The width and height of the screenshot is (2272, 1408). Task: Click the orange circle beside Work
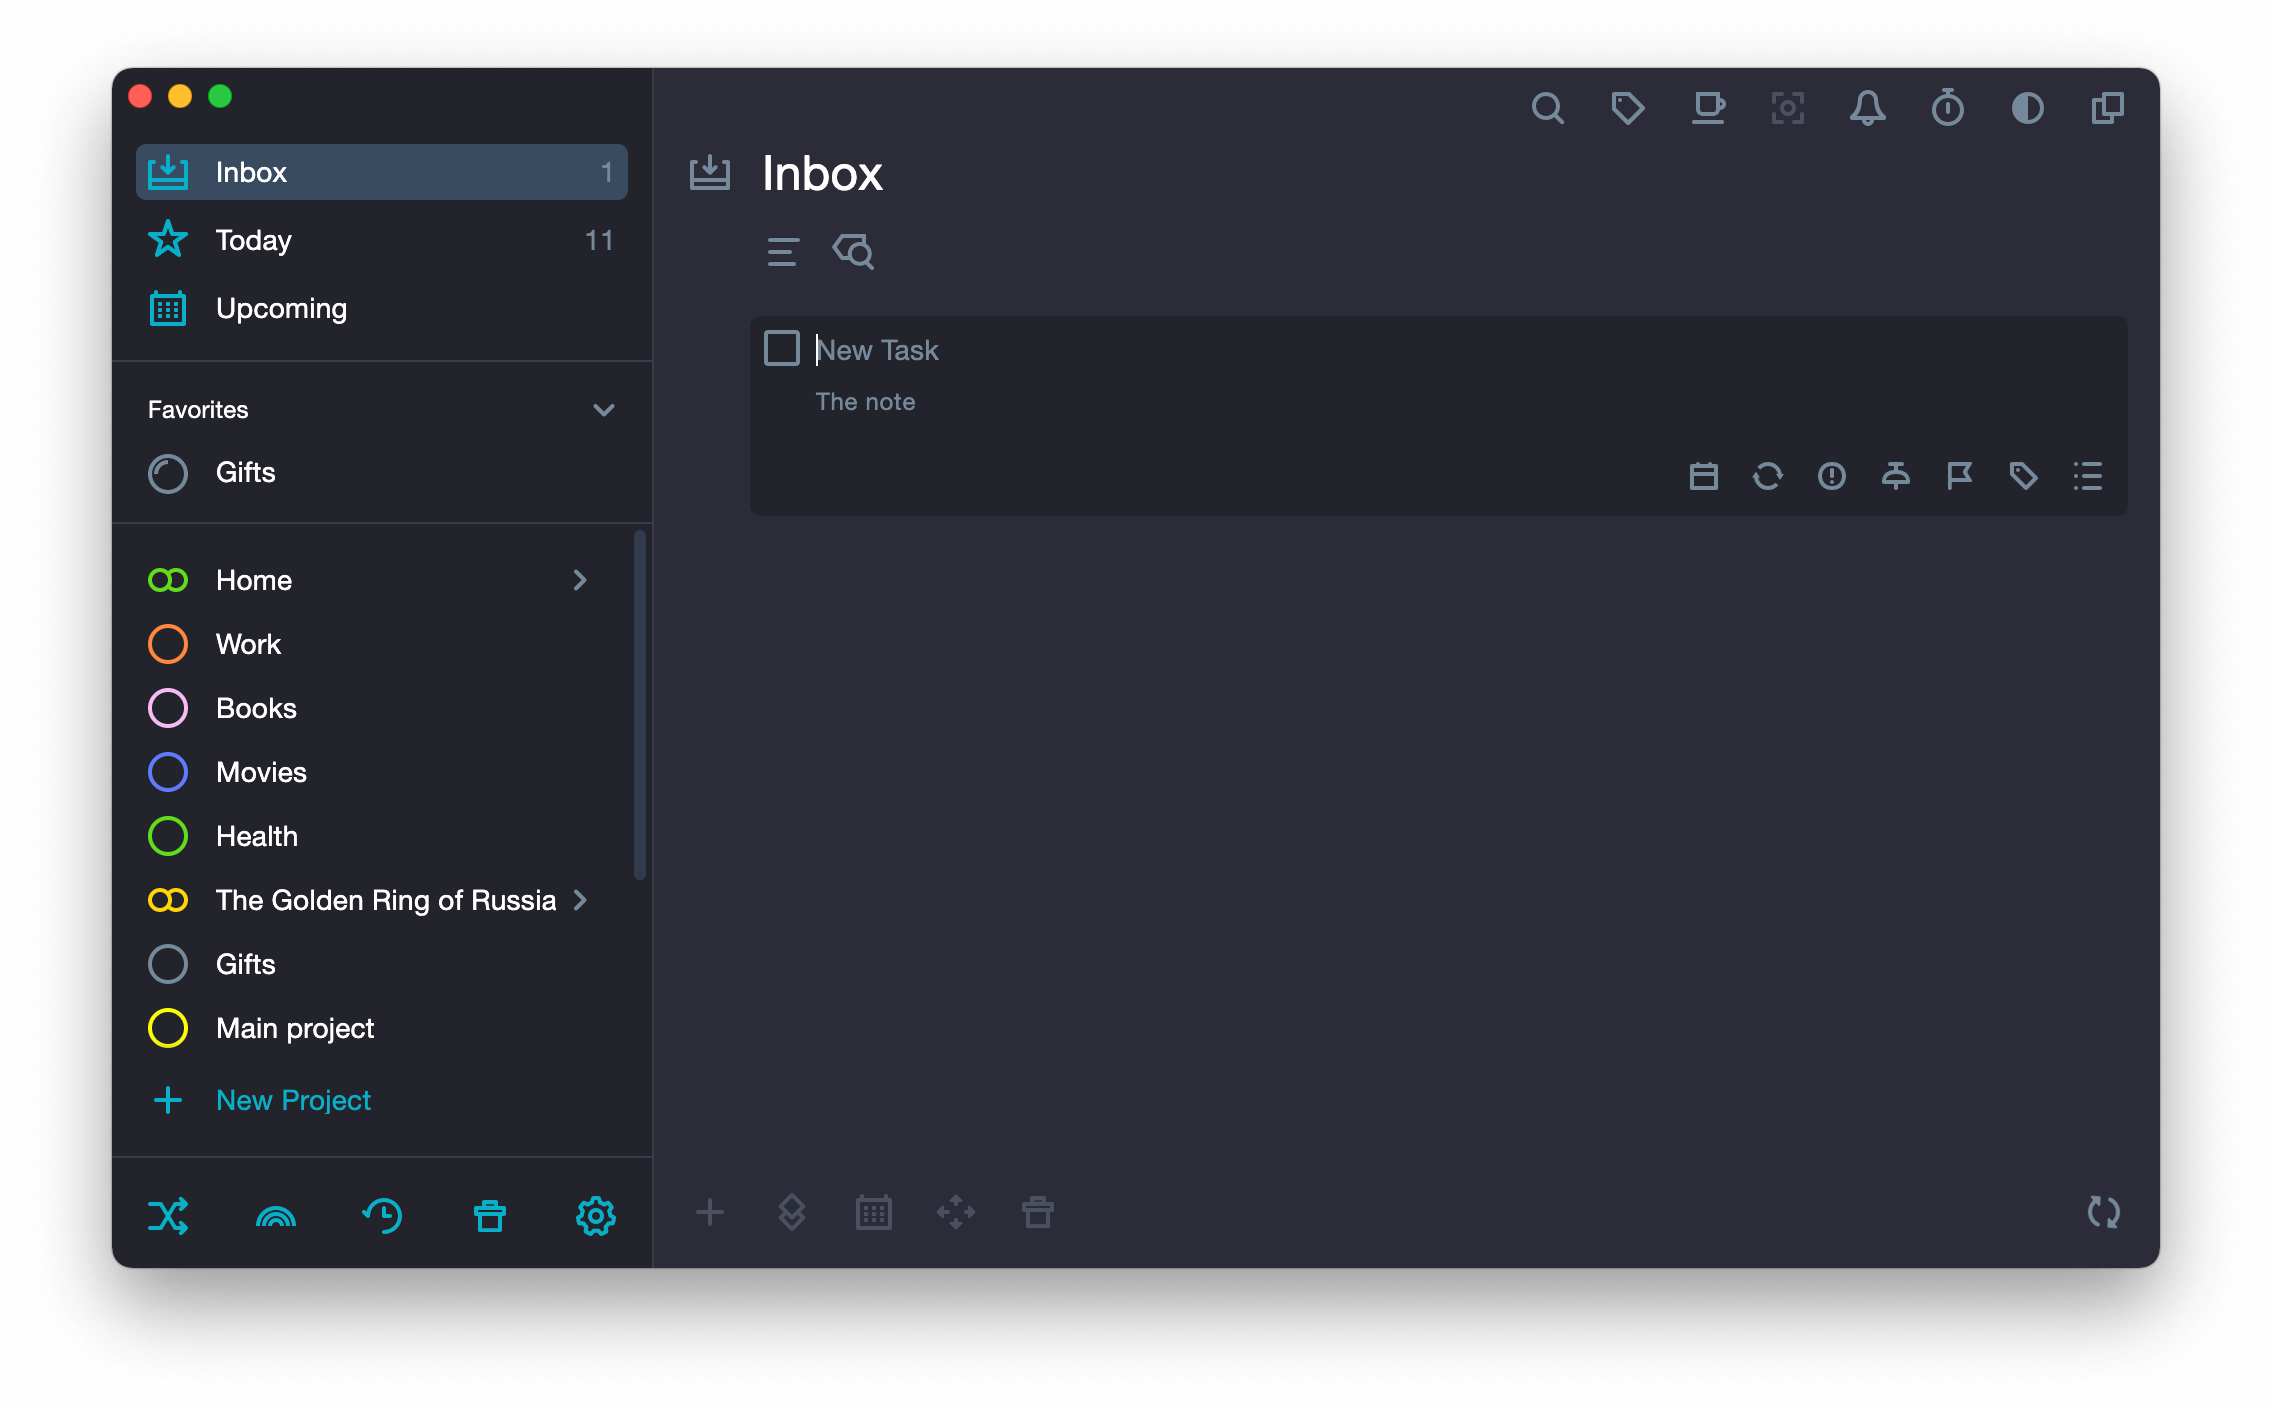[168, 644]
